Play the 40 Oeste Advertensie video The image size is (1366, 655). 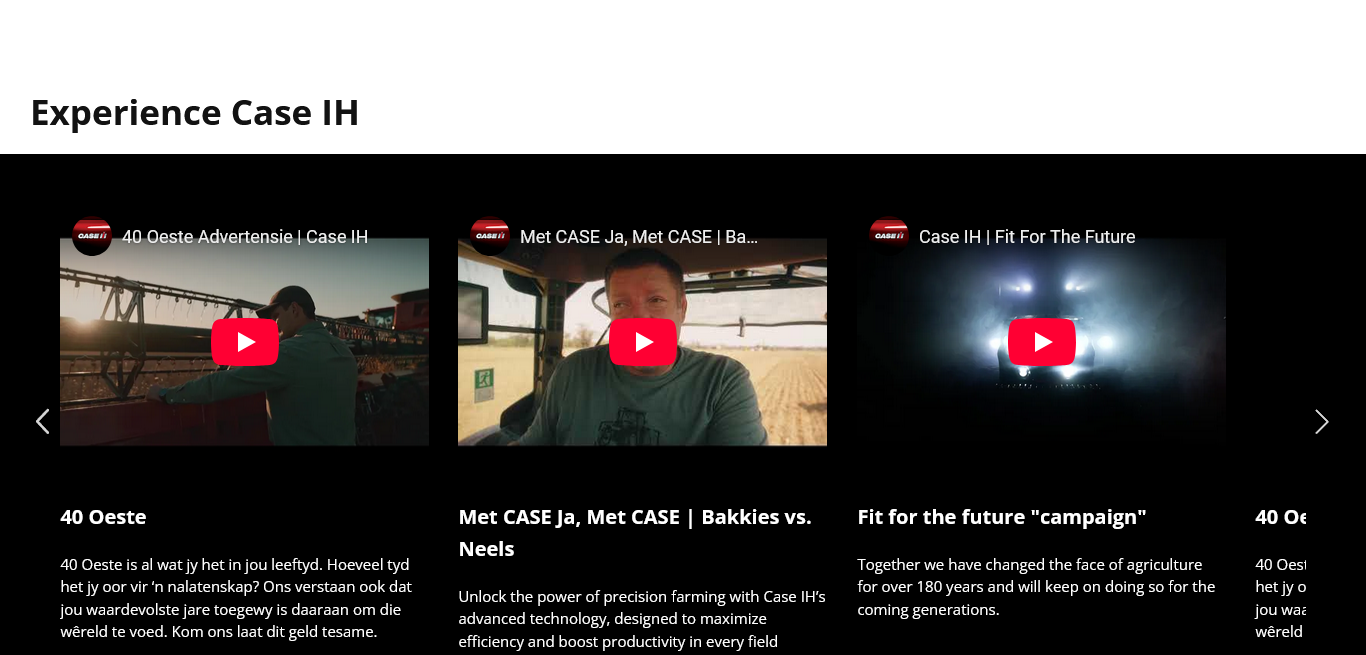coord(245,342)
